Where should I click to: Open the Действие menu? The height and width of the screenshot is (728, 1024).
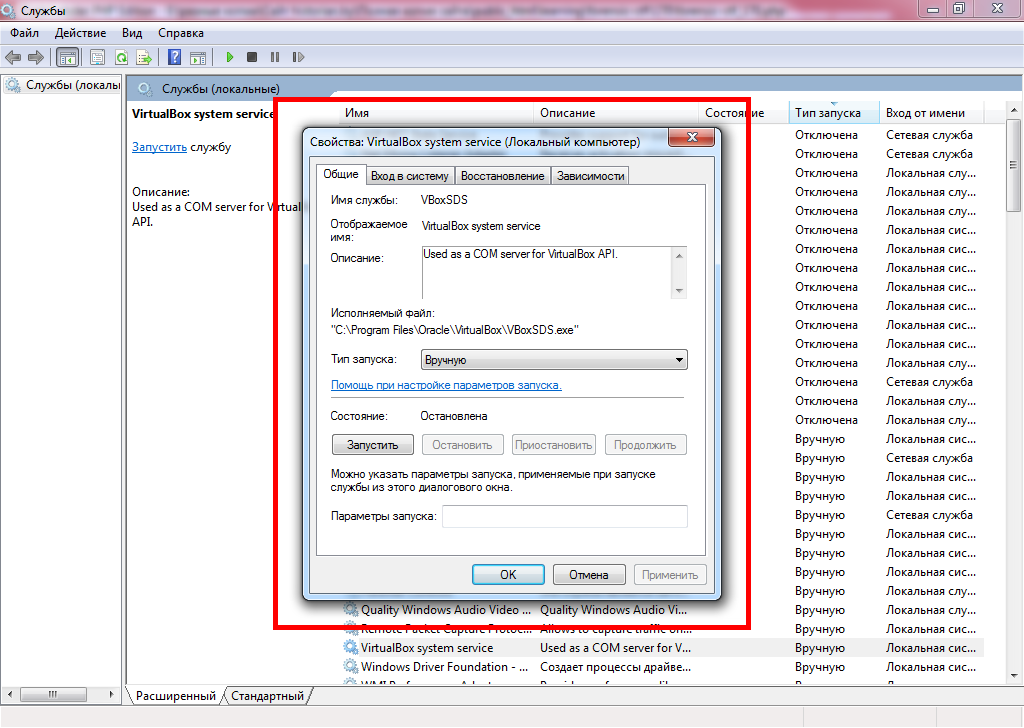[80, 33]
